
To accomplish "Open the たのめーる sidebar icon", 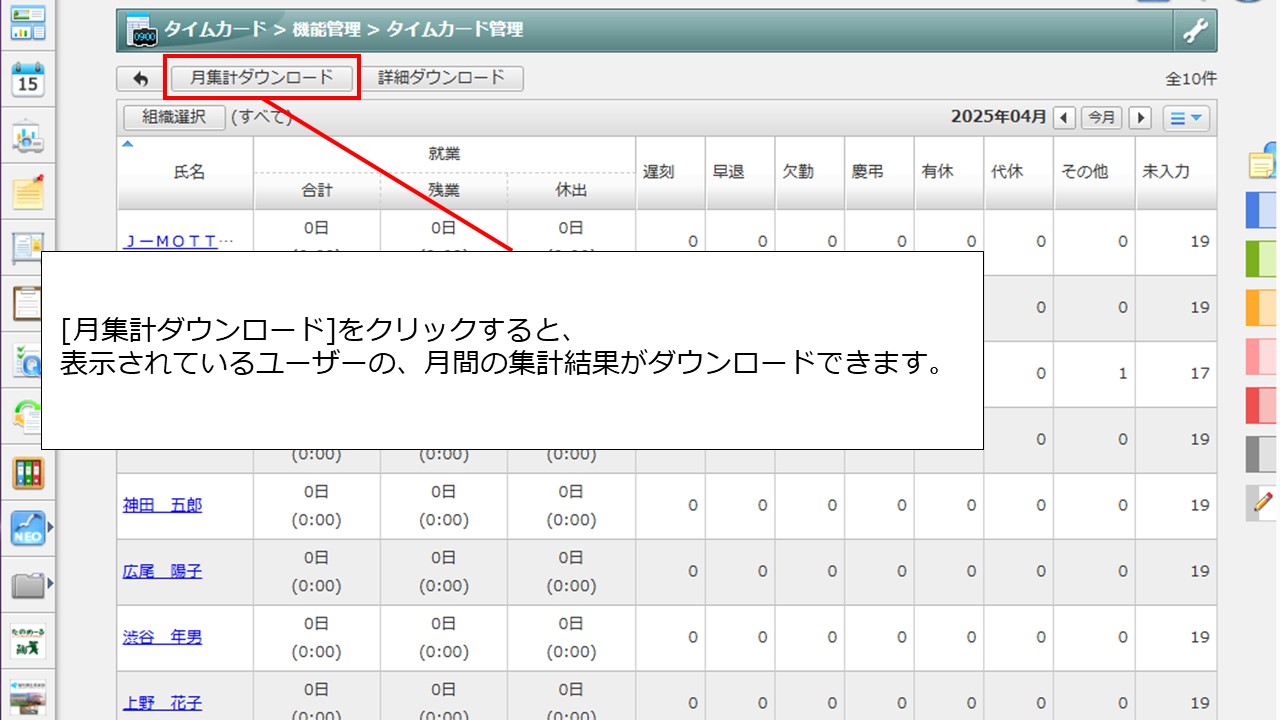I will [28, 640].
